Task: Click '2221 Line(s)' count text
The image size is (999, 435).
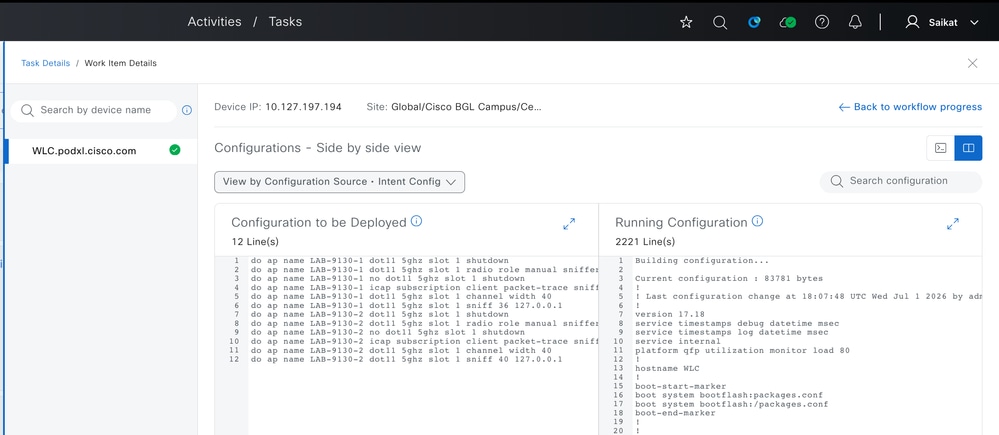Action: [x=645, y=241]
